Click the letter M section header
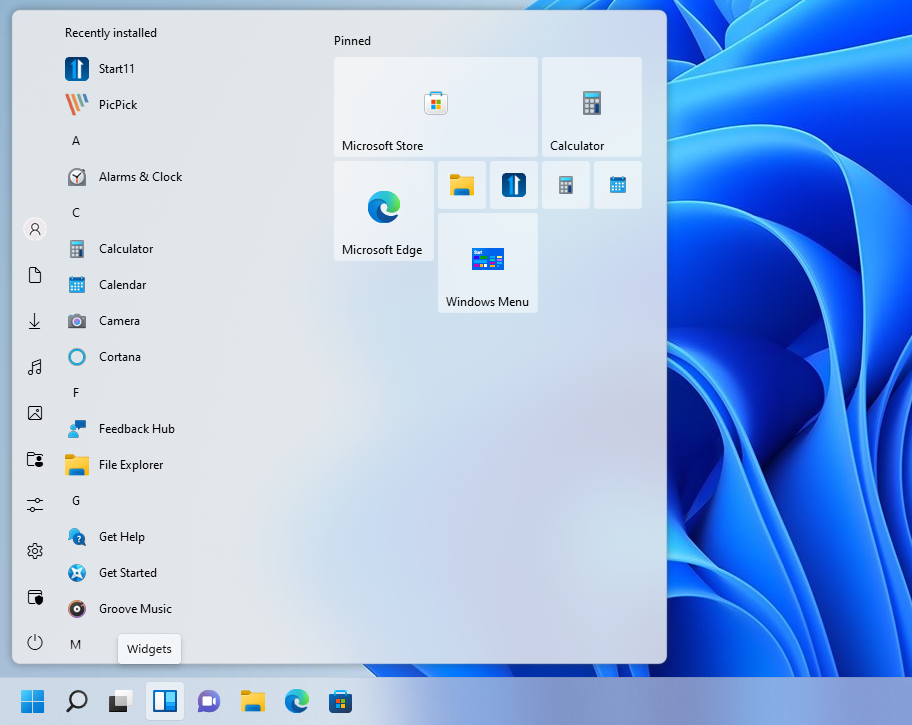The image size is (912, 725). [76, 645]
